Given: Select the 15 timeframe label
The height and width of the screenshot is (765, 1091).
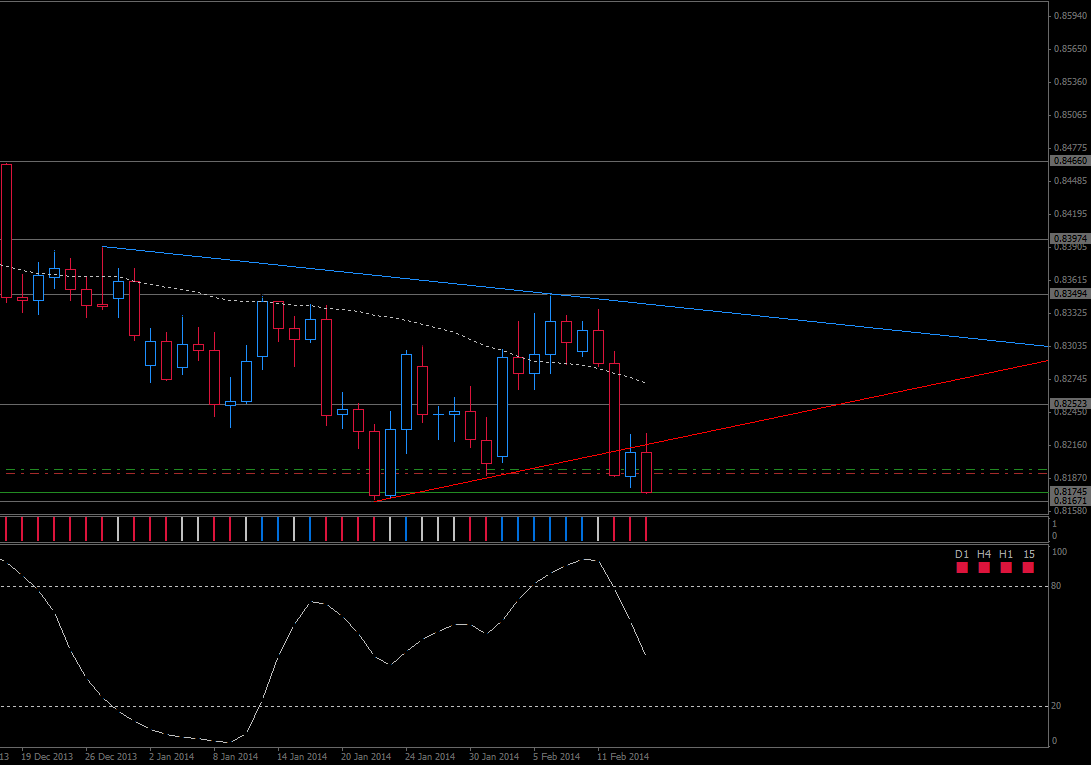Looking at the screenshot, I should click(x=1029, y=554).
